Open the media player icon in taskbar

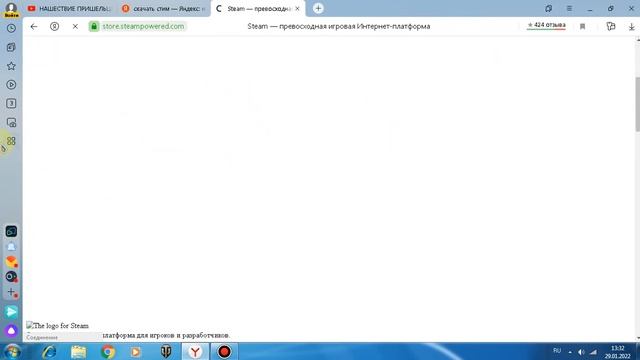click(x=136, y=352)
